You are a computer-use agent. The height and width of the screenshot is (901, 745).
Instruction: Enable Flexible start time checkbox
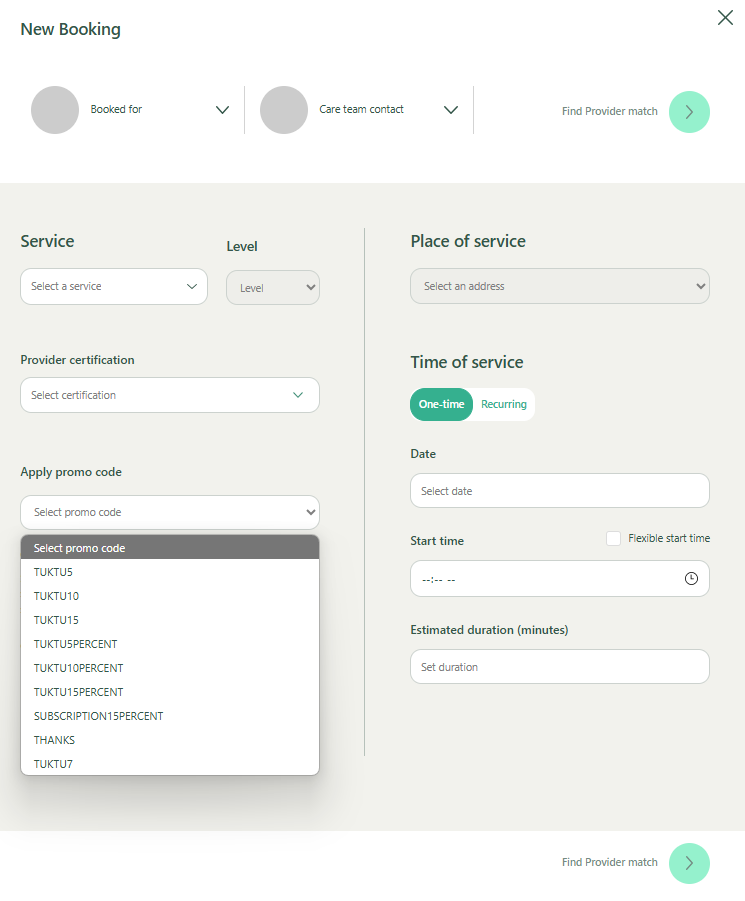[613, 538]
